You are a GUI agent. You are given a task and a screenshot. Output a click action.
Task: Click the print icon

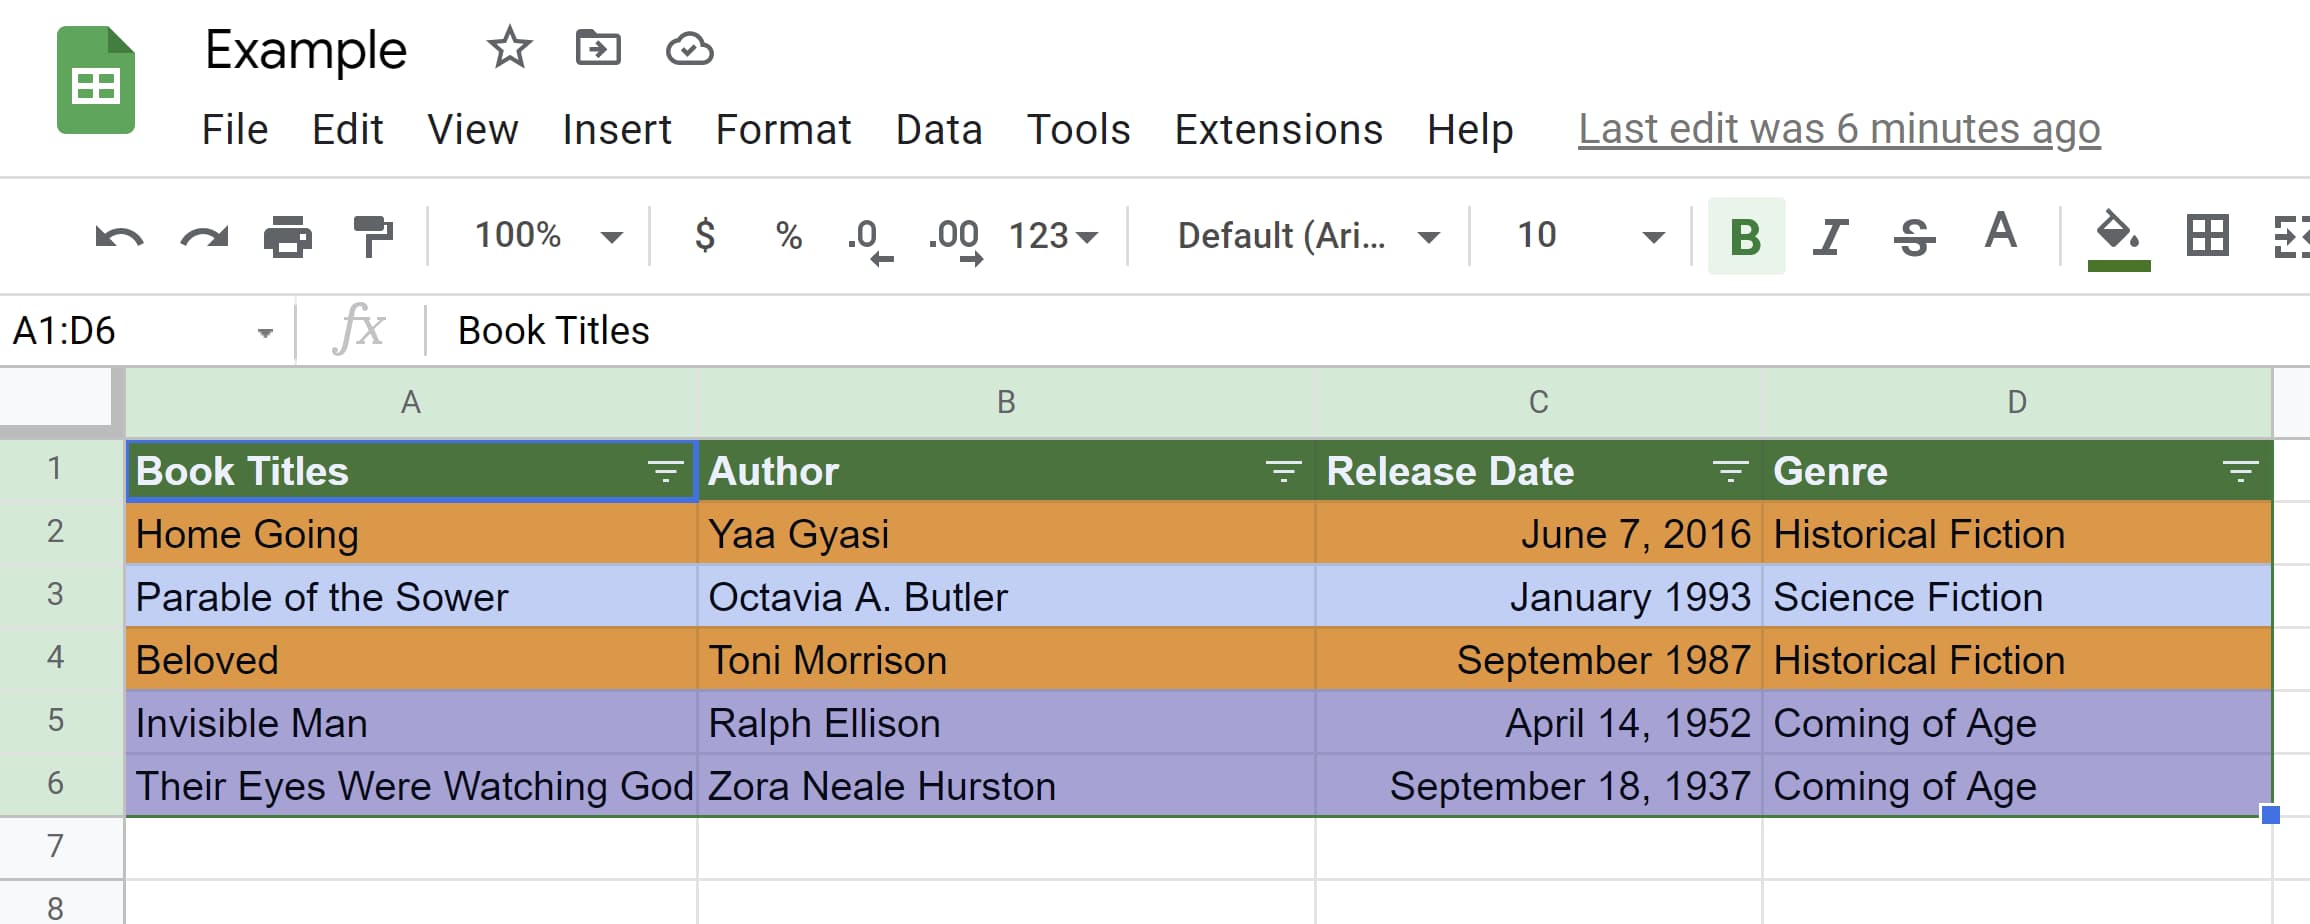[x=288, y=237]
